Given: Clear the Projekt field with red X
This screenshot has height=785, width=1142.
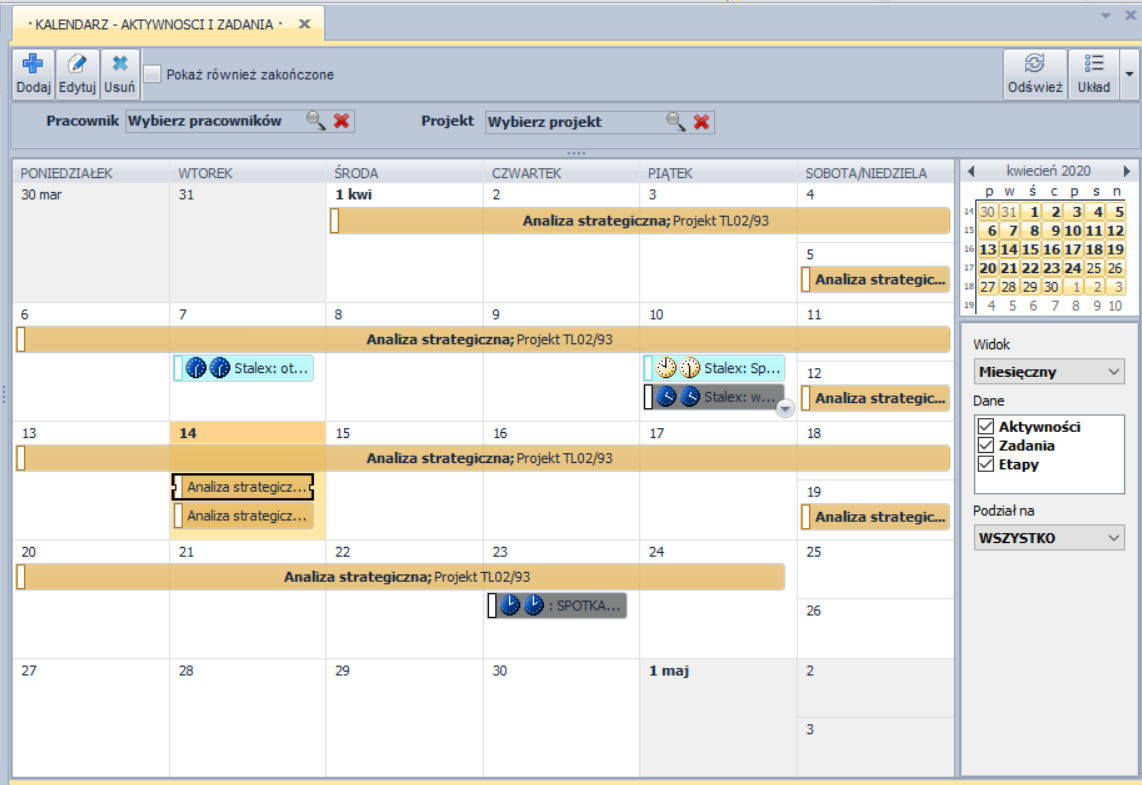Looking at the screenshot, I should coord(702,122).
